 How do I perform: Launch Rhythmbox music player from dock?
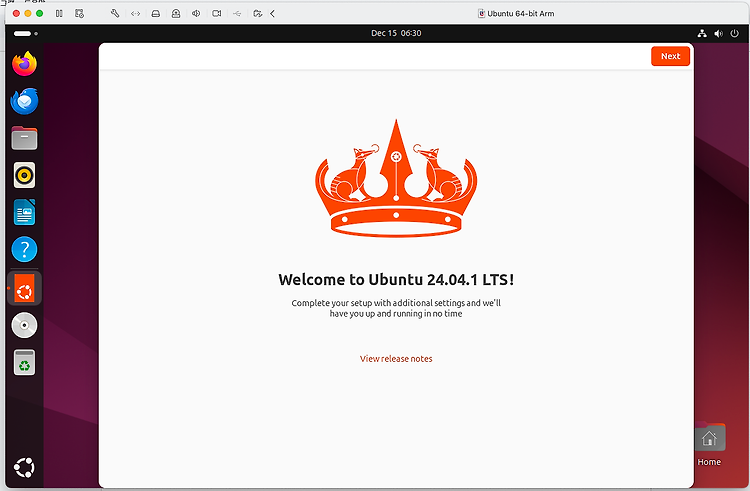click(24, 175)
